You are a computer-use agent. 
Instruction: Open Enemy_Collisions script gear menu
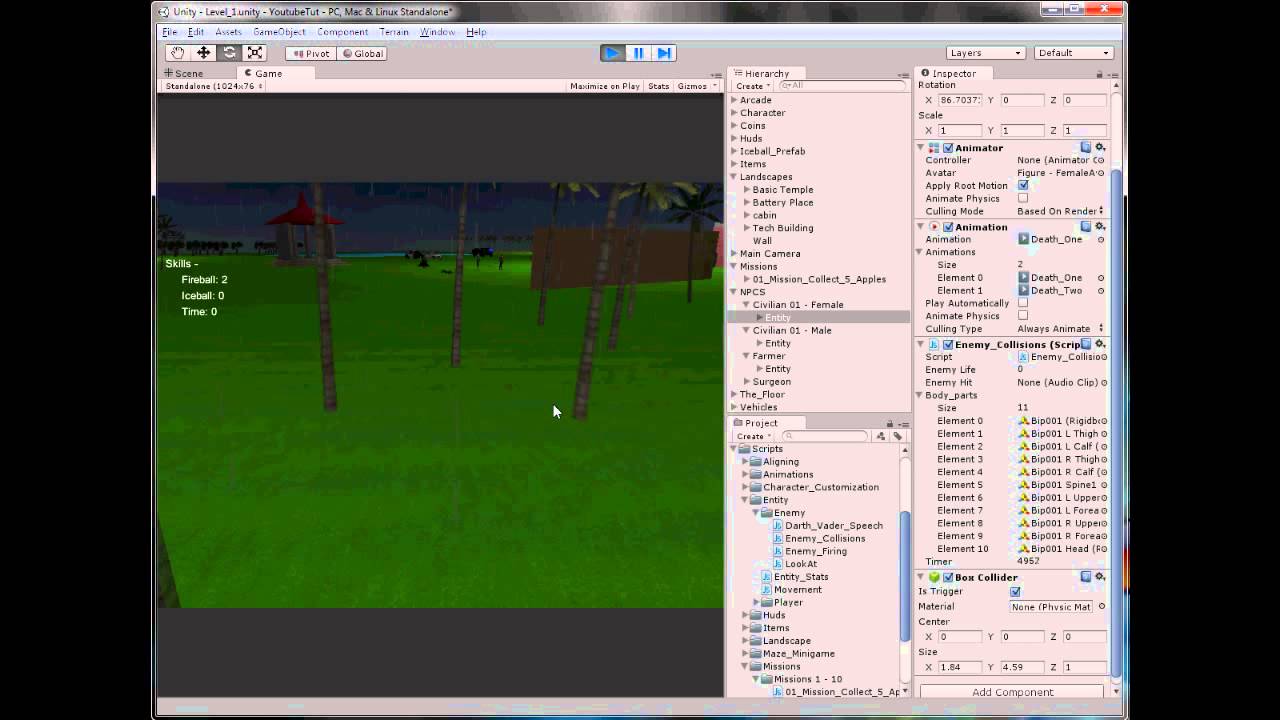tap(1100, 344)
